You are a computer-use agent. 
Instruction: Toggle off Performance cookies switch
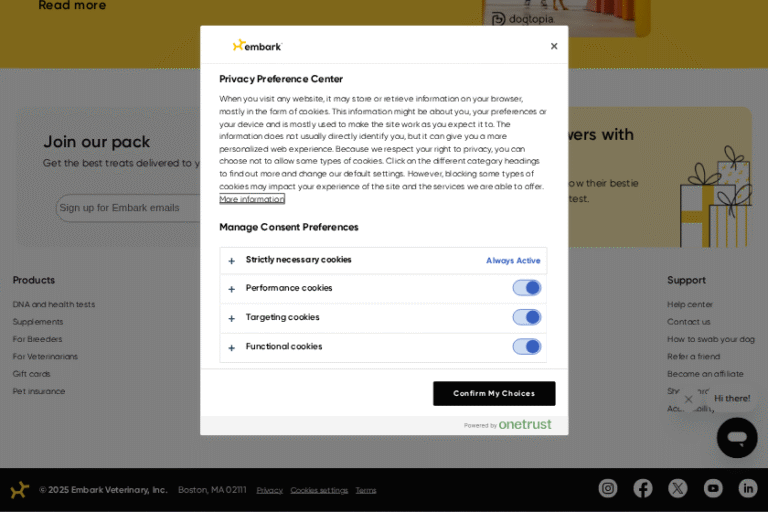[527, 288]
